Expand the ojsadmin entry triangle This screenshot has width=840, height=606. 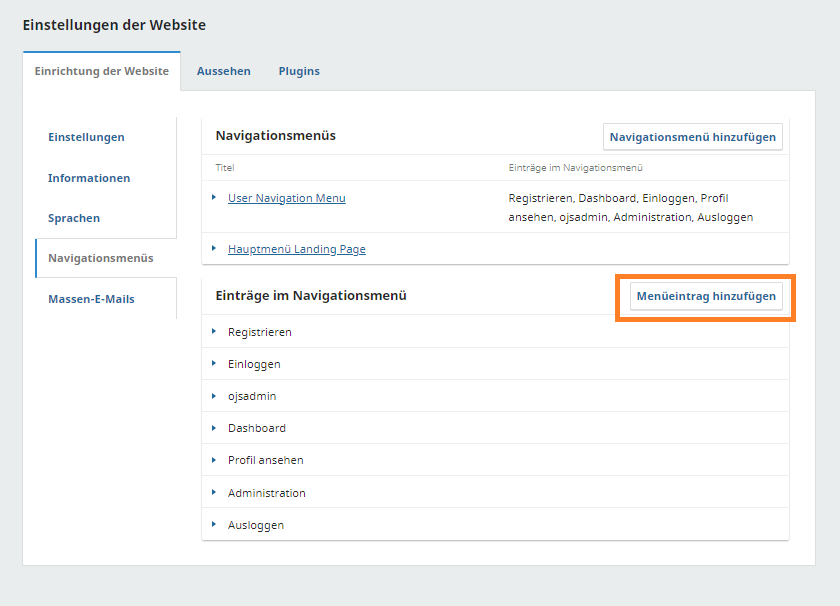point(214,396)
